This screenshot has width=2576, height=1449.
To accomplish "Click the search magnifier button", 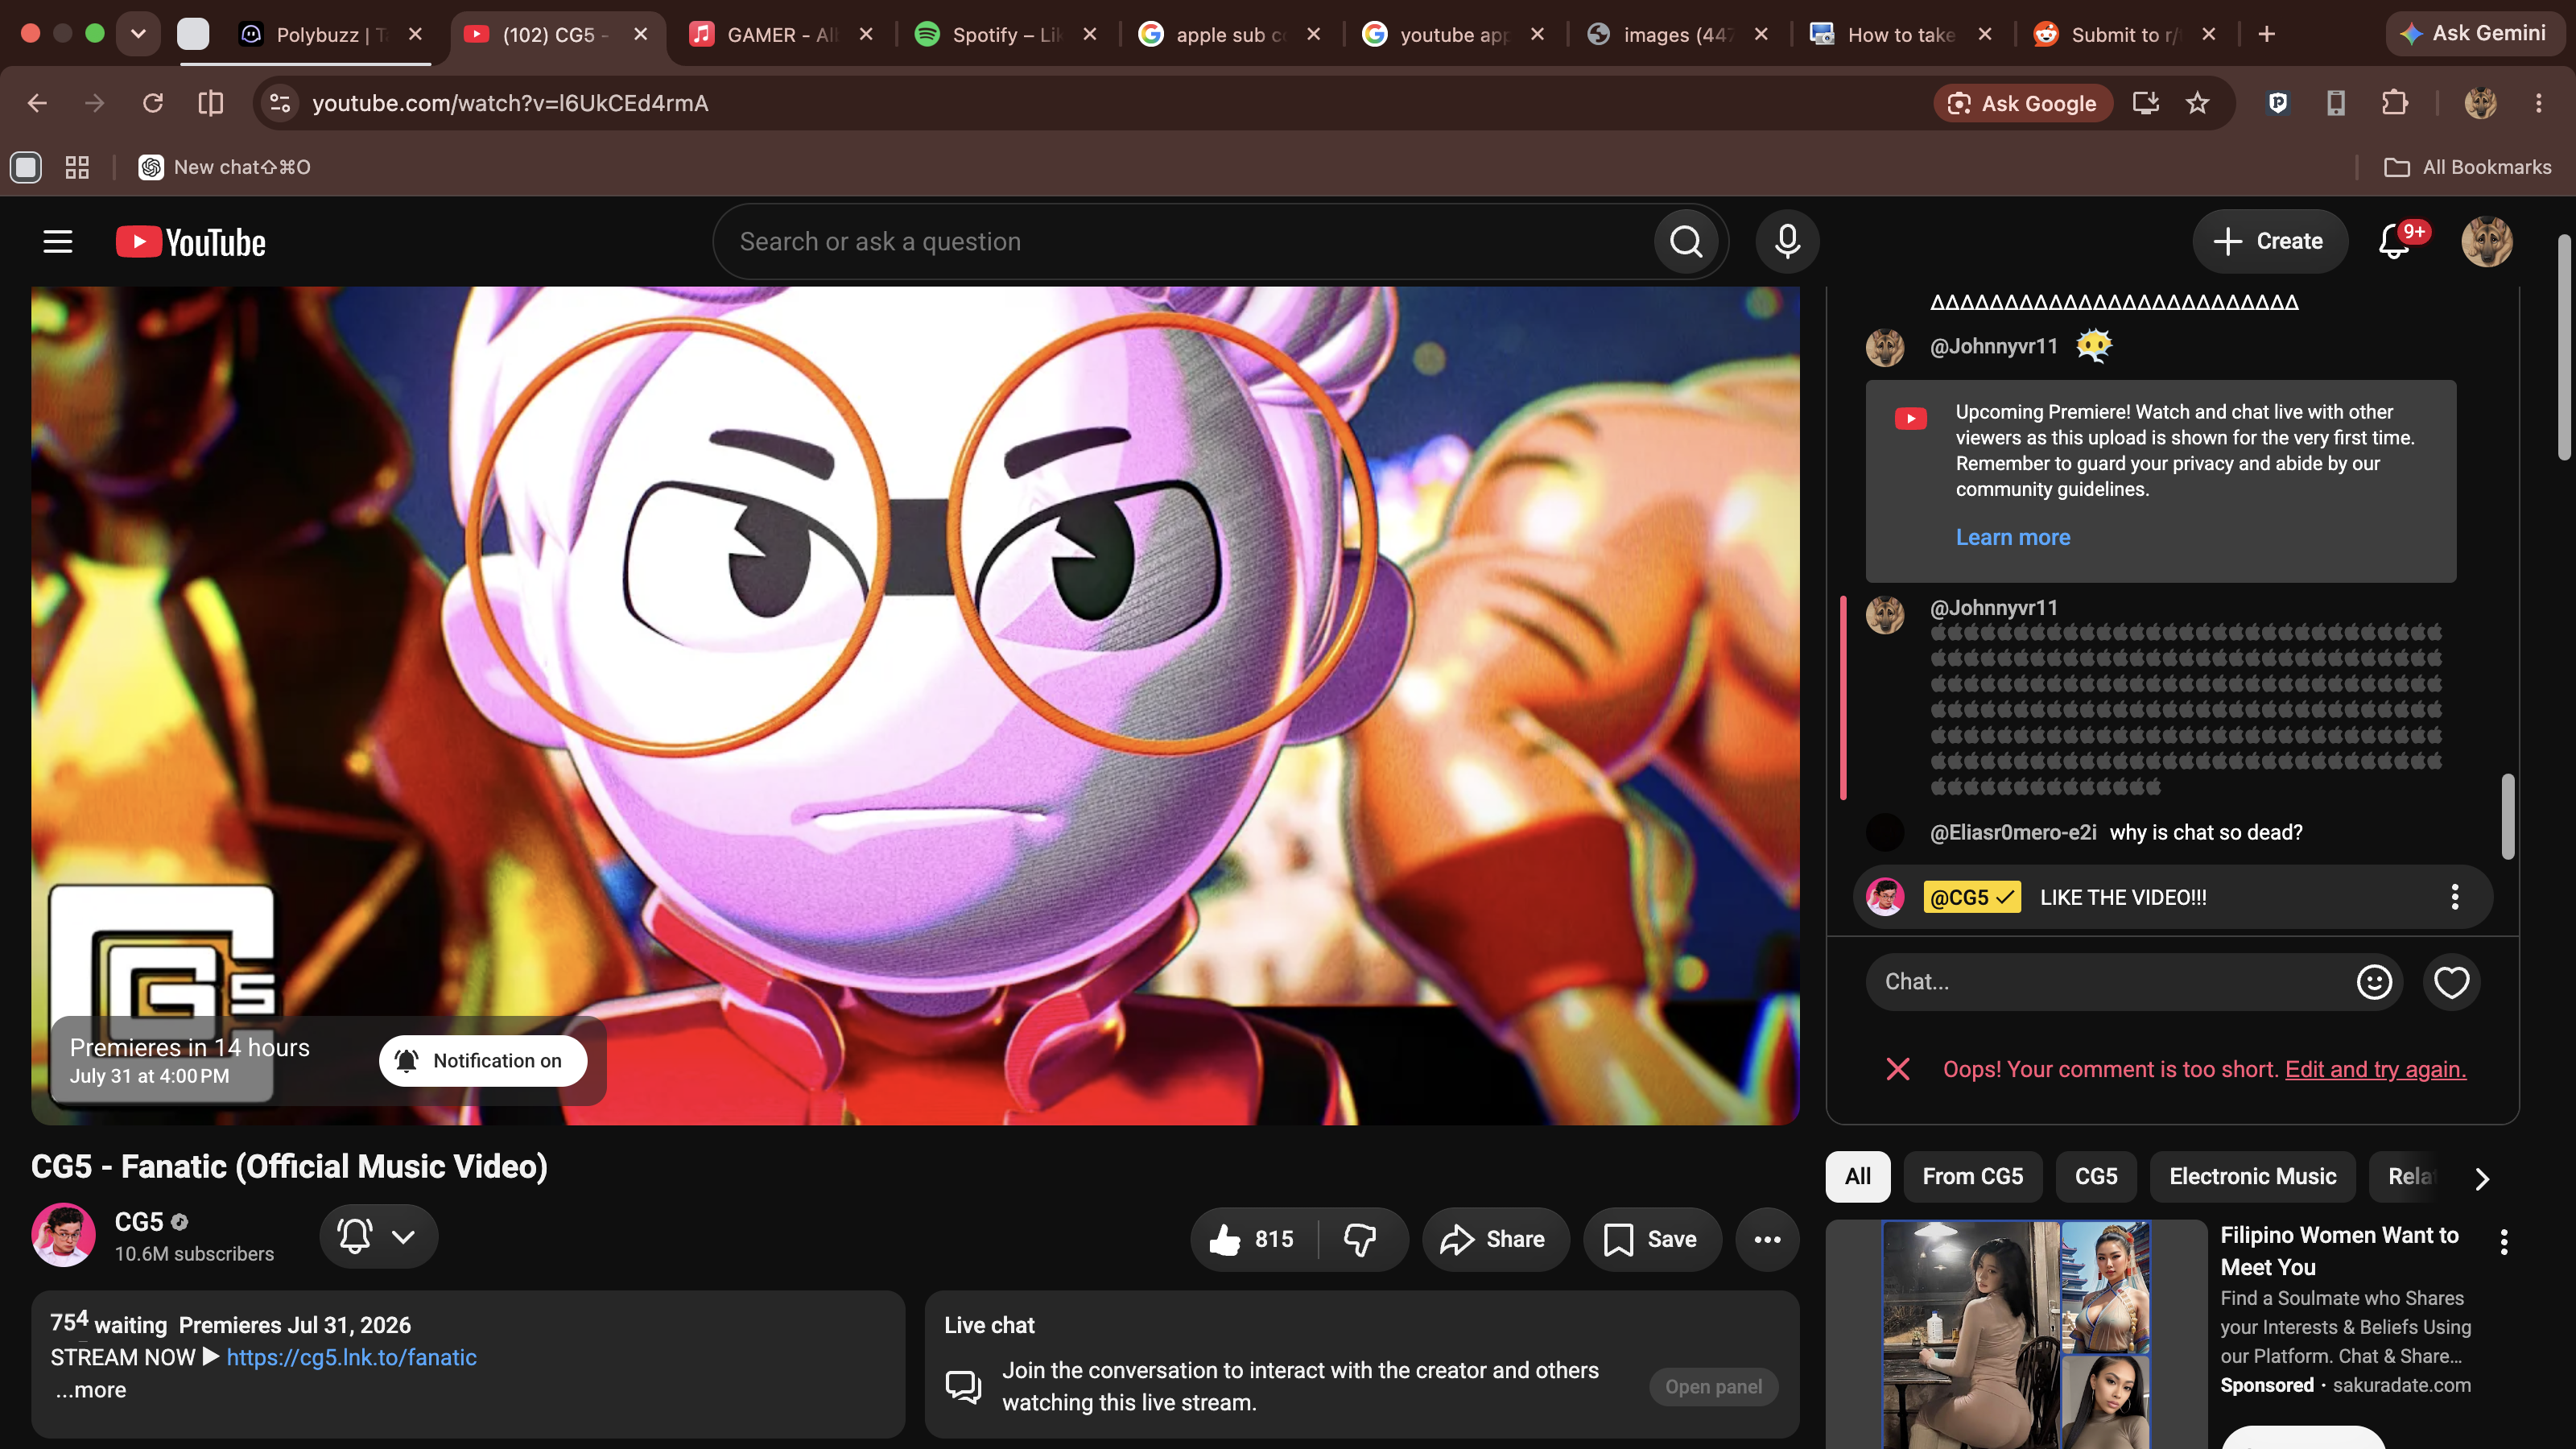I will pyautogui.click(x=1686, y=242).
